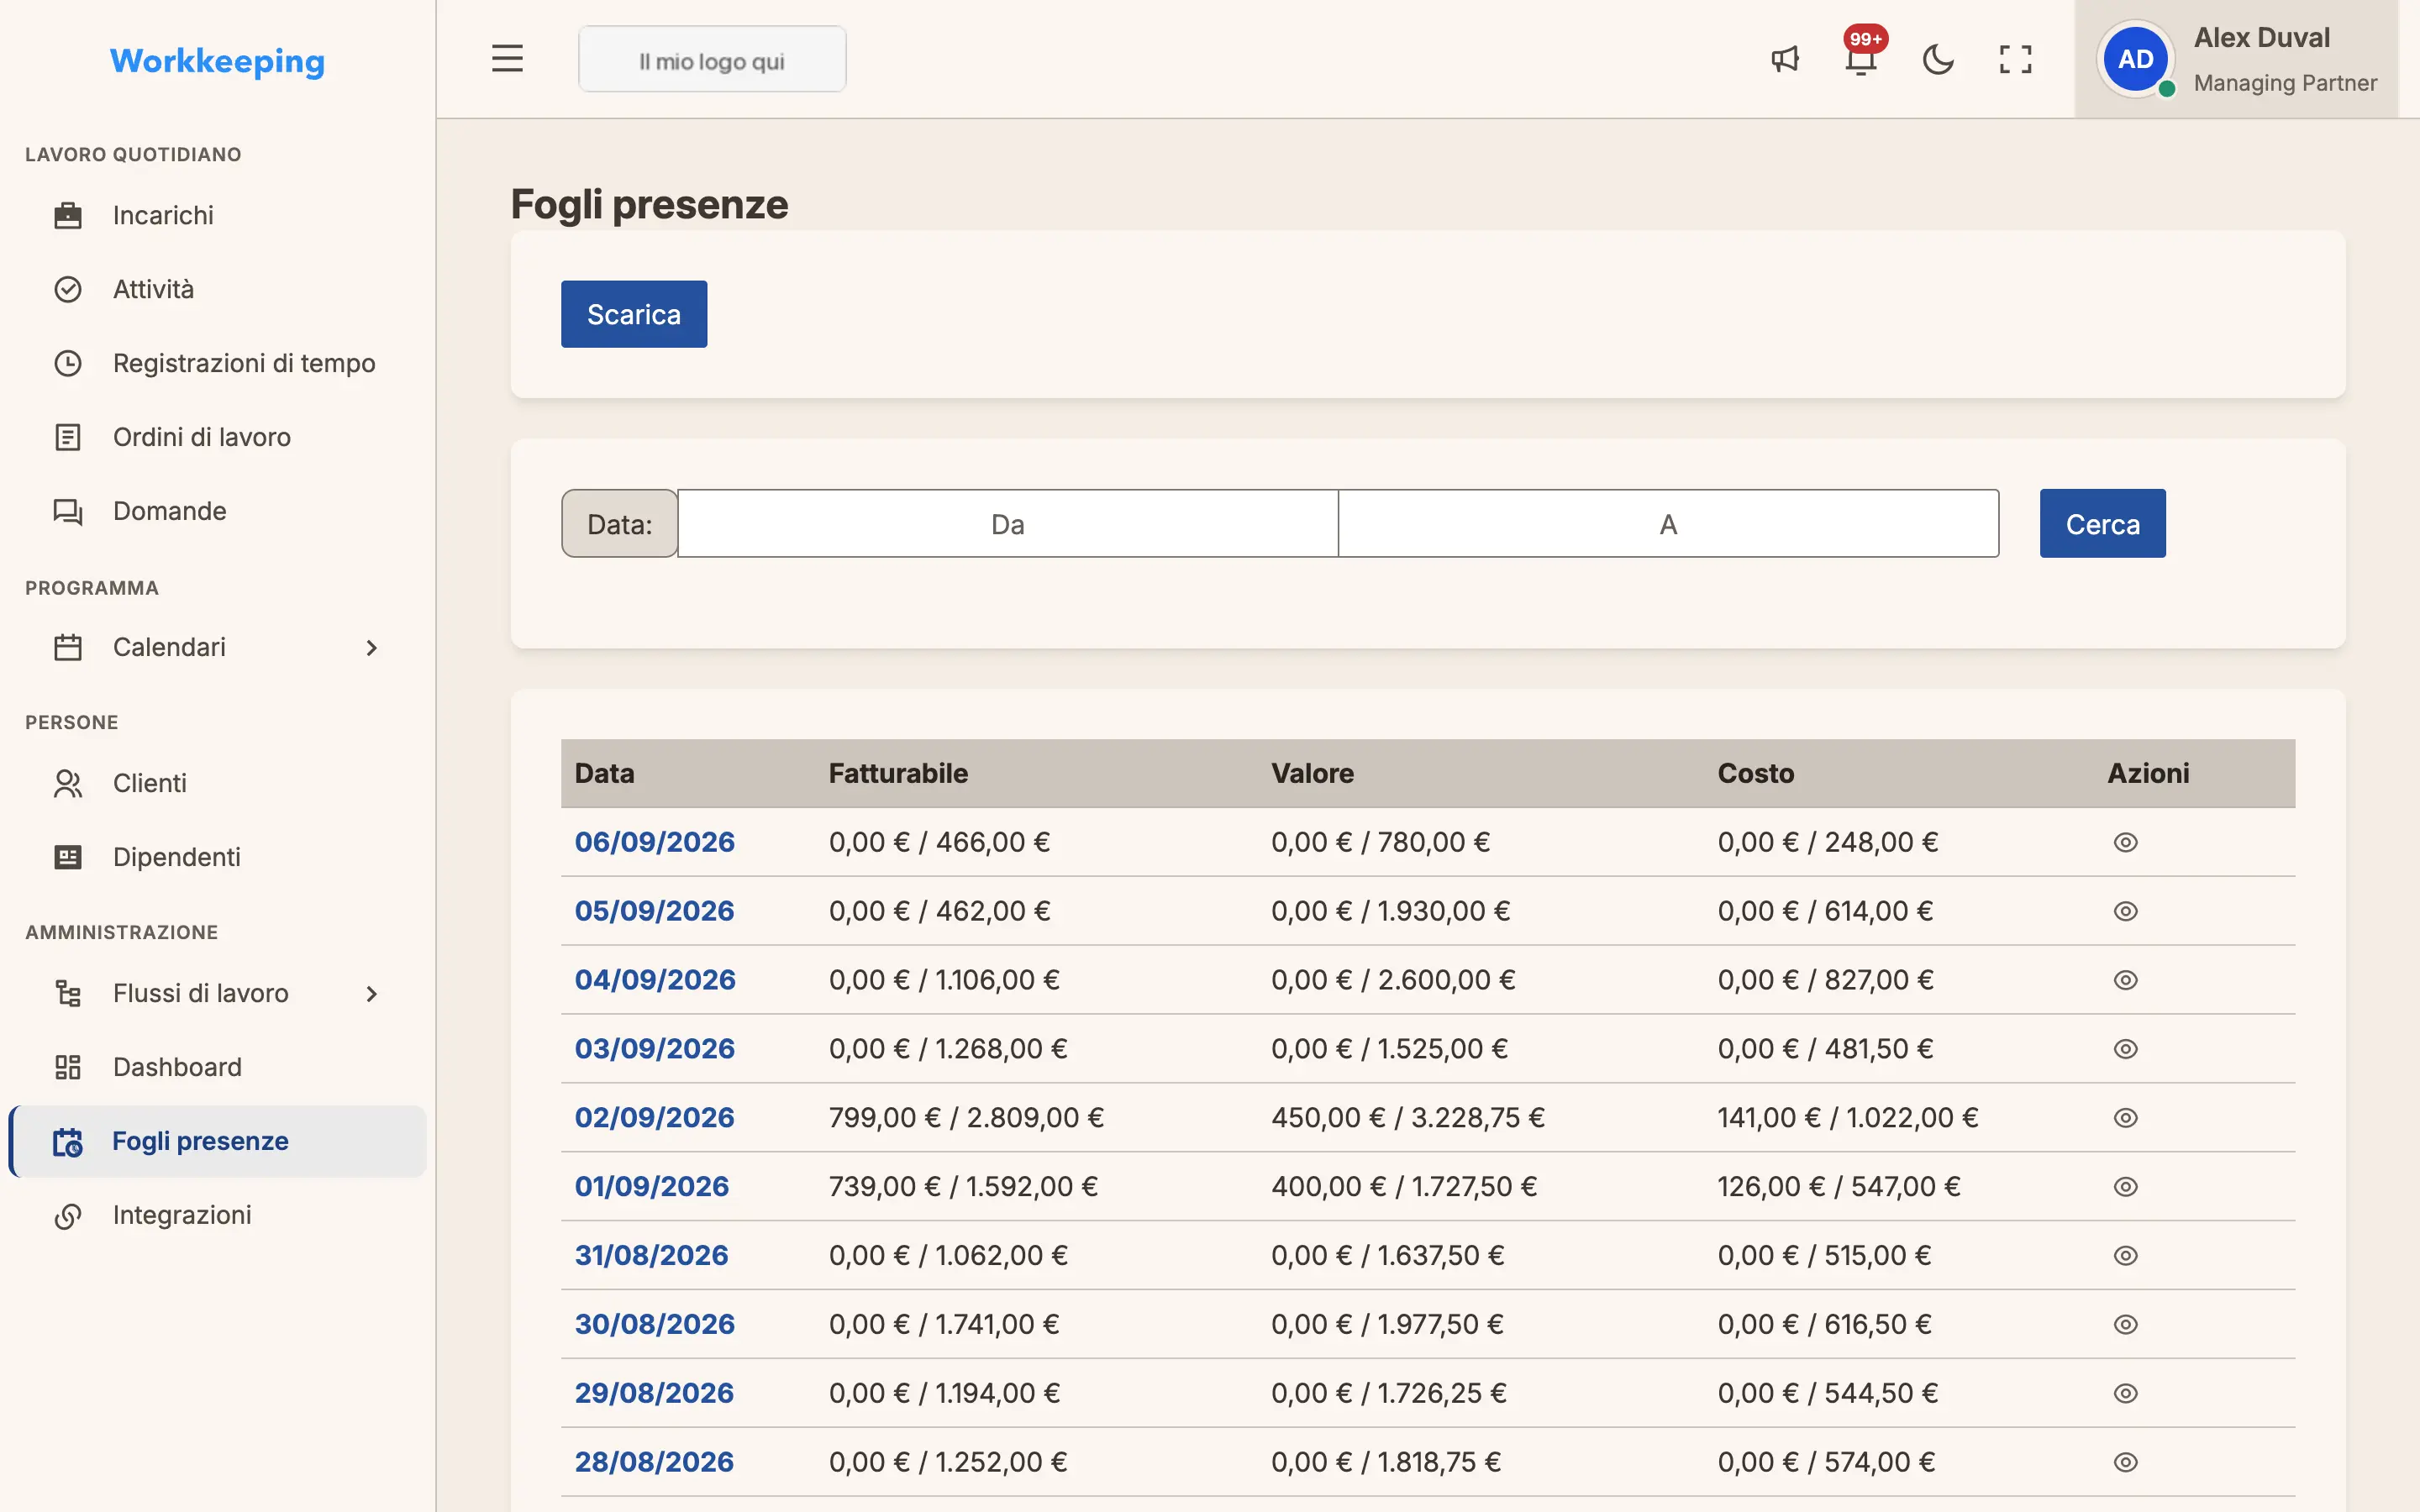The image size is (2420, 1512).
Task: Open the Alex Duval profile menu
Action: pyautogui.click(x=2236, y=59)
